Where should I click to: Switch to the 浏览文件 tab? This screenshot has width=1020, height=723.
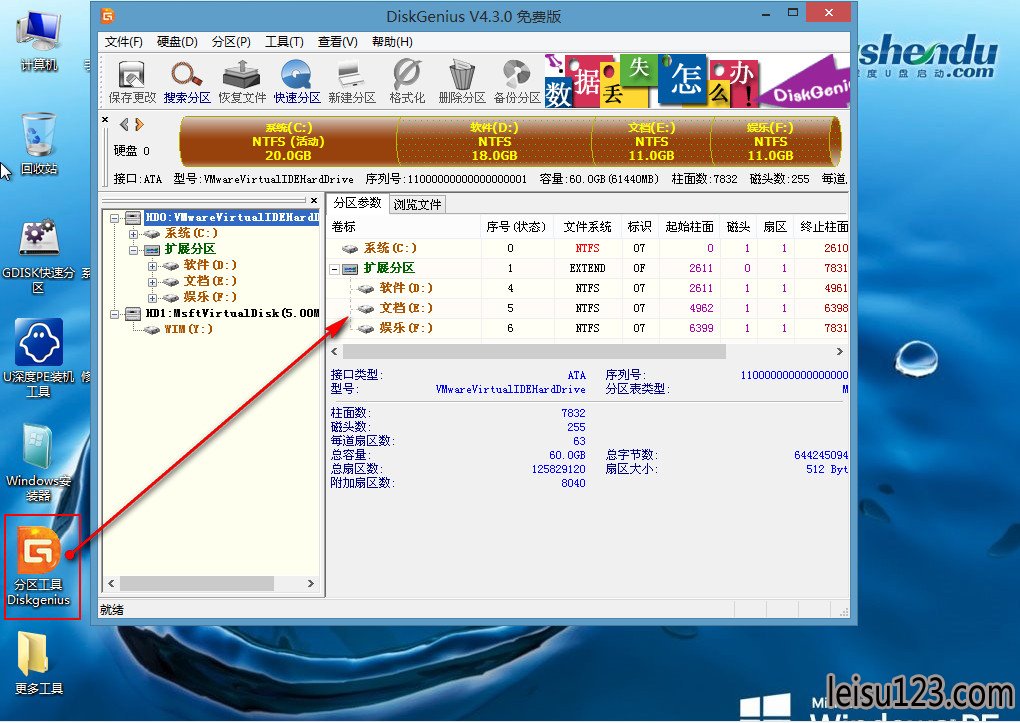pos(418,204)
